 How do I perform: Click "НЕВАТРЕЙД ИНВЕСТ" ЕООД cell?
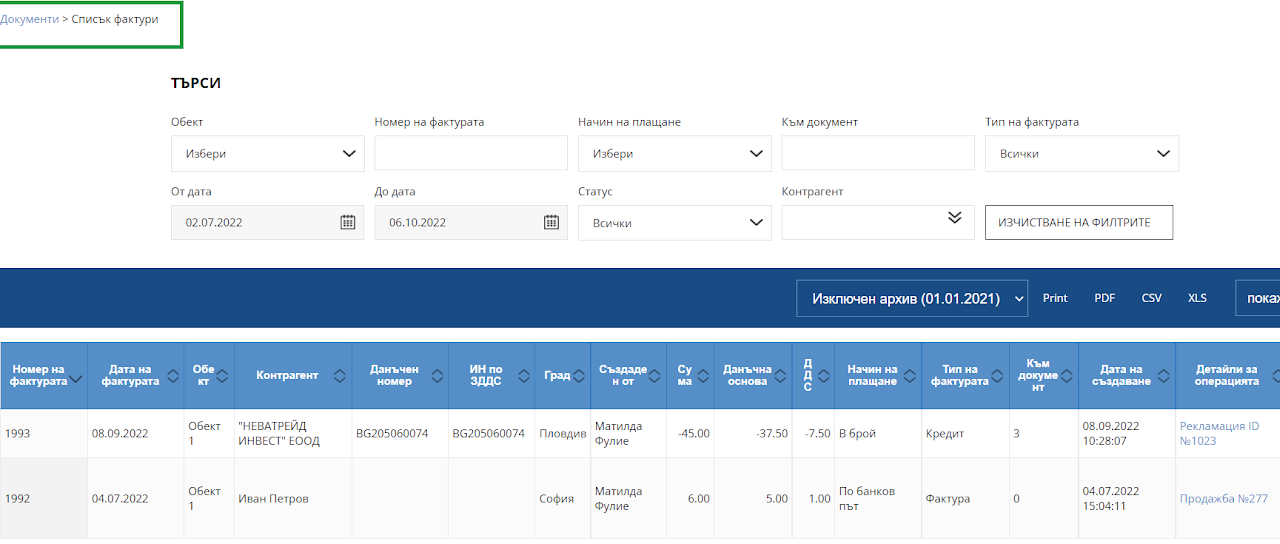pyautogui.click(x=293, y=433)
